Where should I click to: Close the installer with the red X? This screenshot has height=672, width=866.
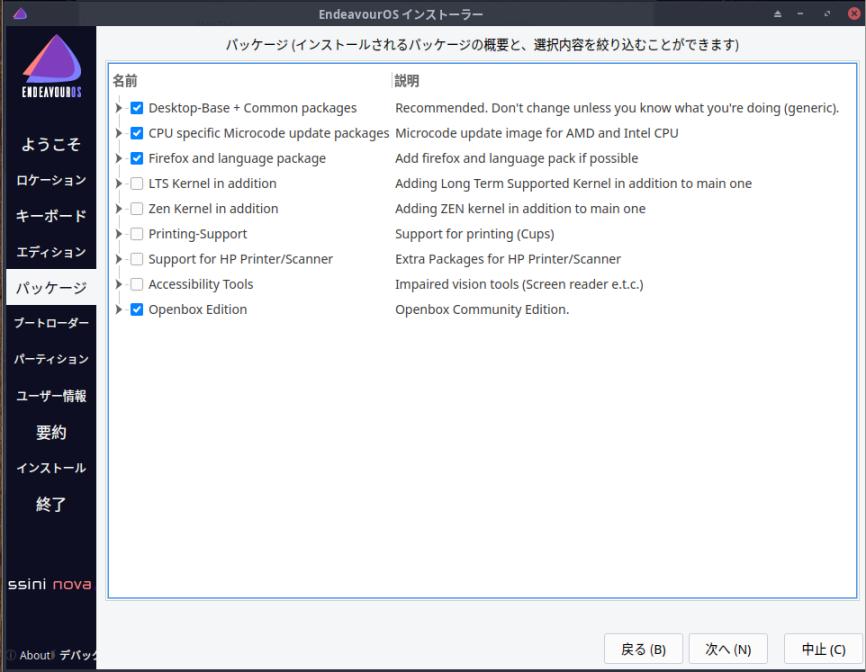click(x=854, y=14)
